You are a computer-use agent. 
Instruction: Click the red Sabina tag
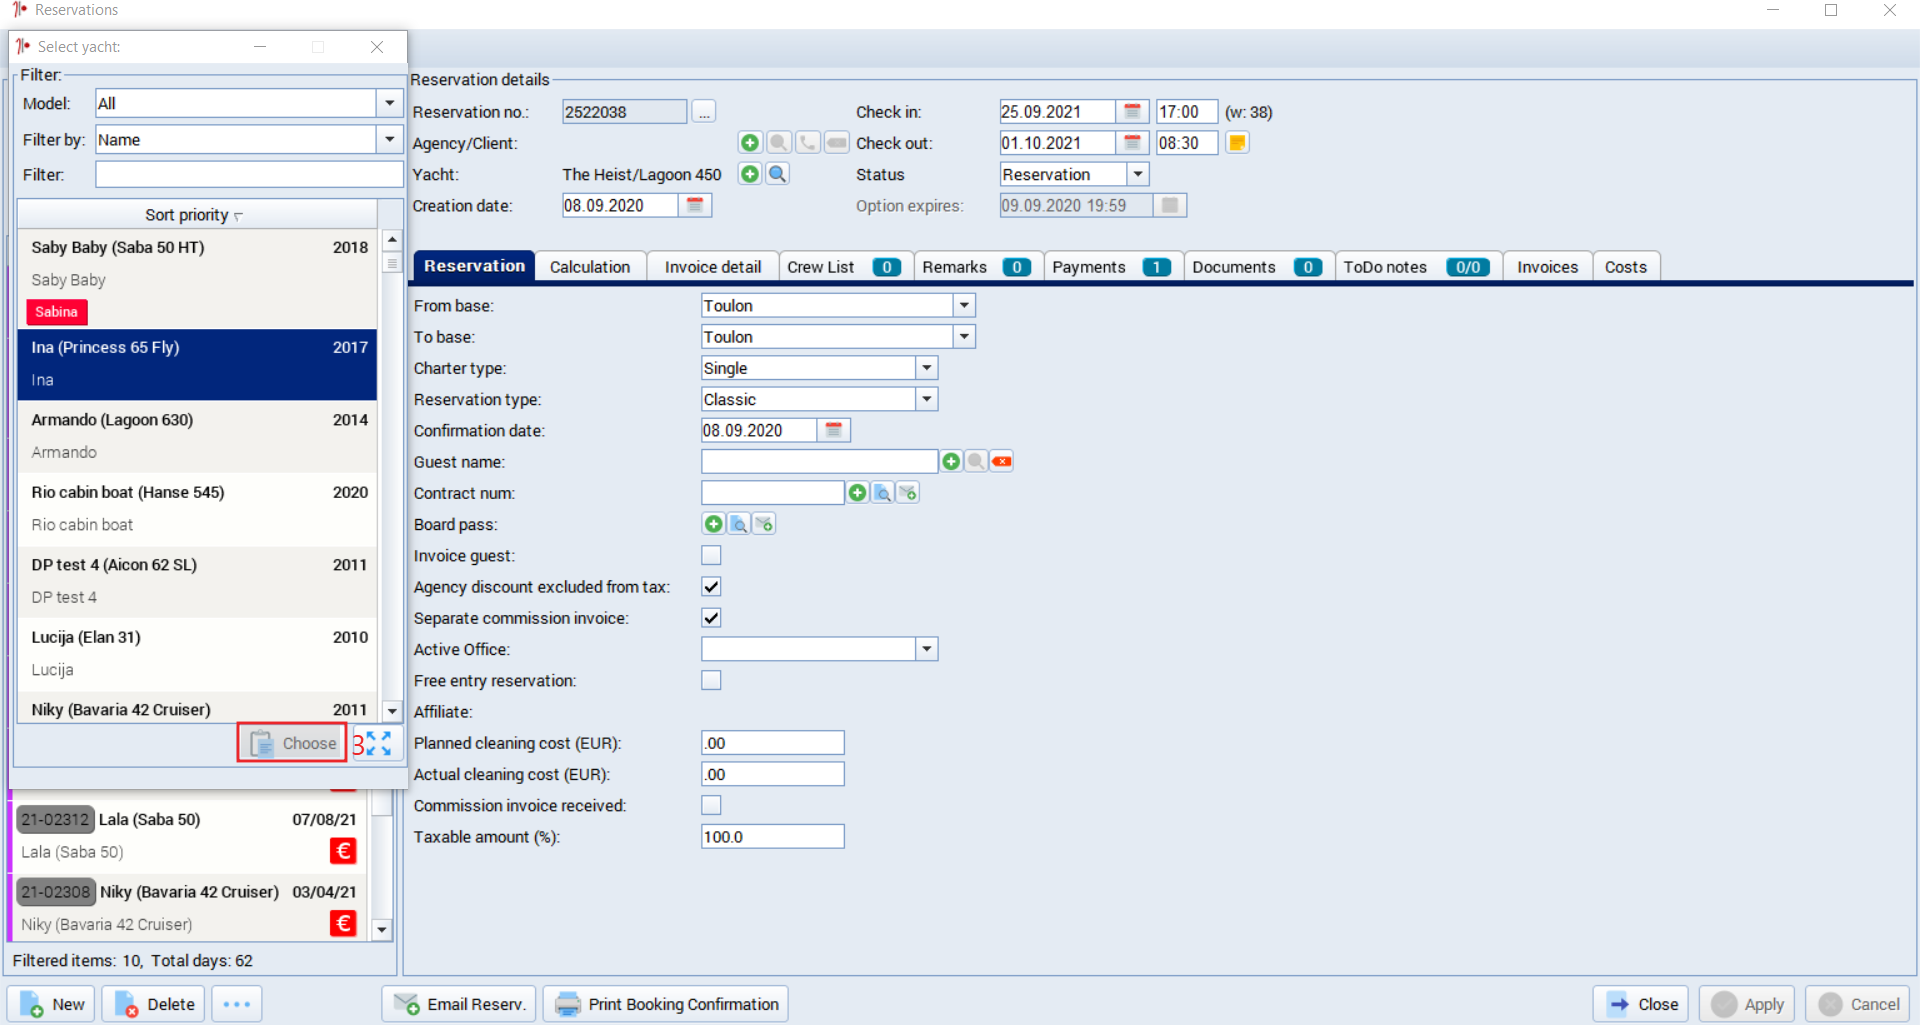pos(57,312)
